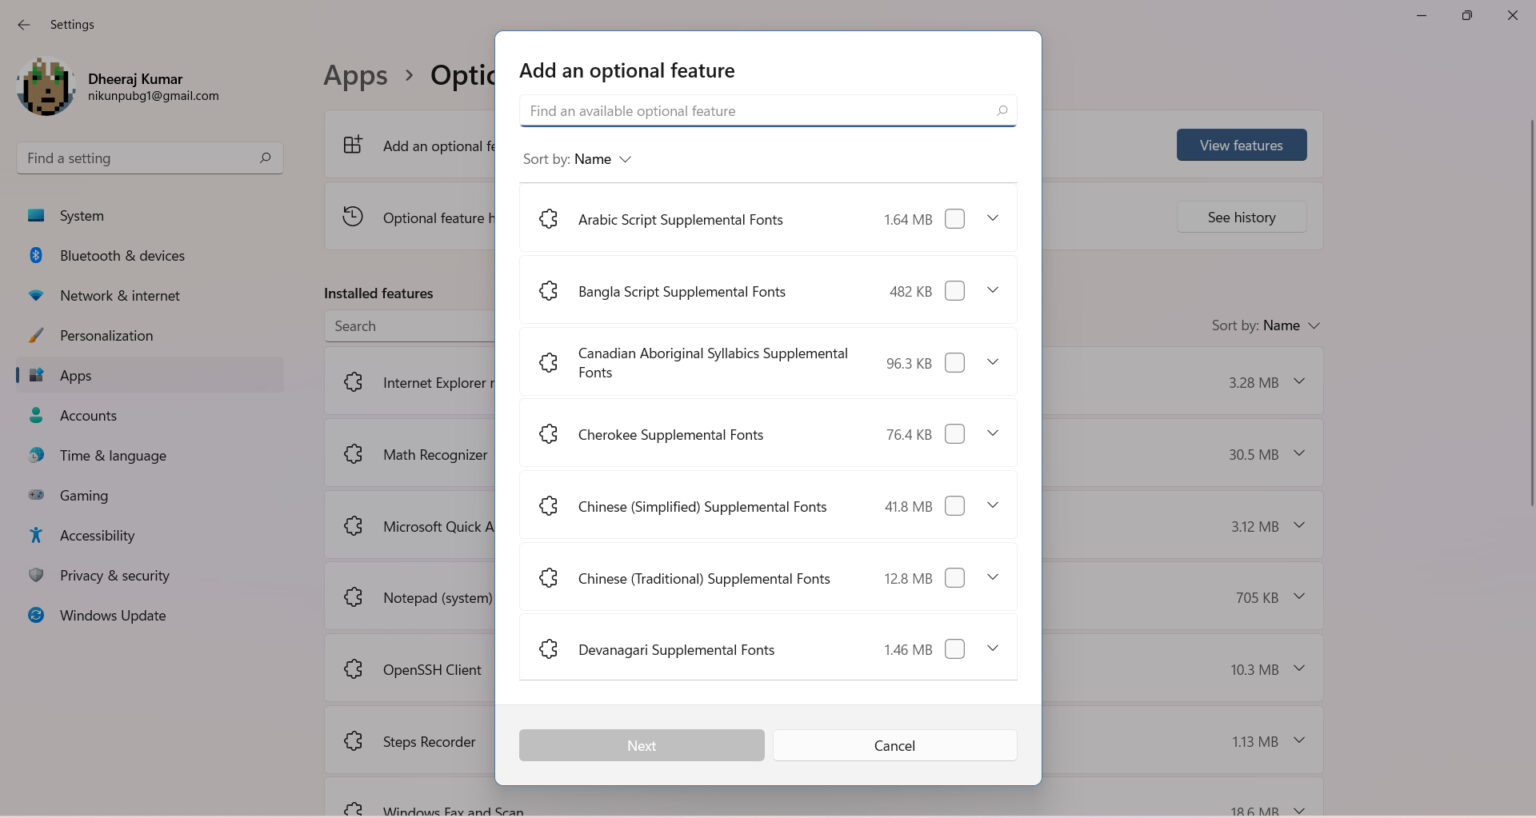Click the Personalization brush icon
This screenshot has width=1536, height=818.
point(36,335)
